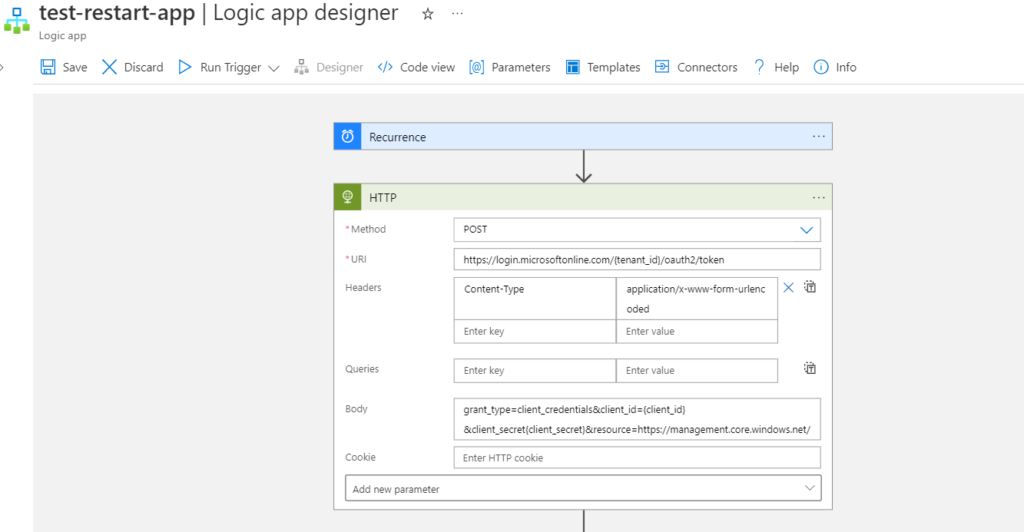Switch to Designer view

(x=328, y=67)
